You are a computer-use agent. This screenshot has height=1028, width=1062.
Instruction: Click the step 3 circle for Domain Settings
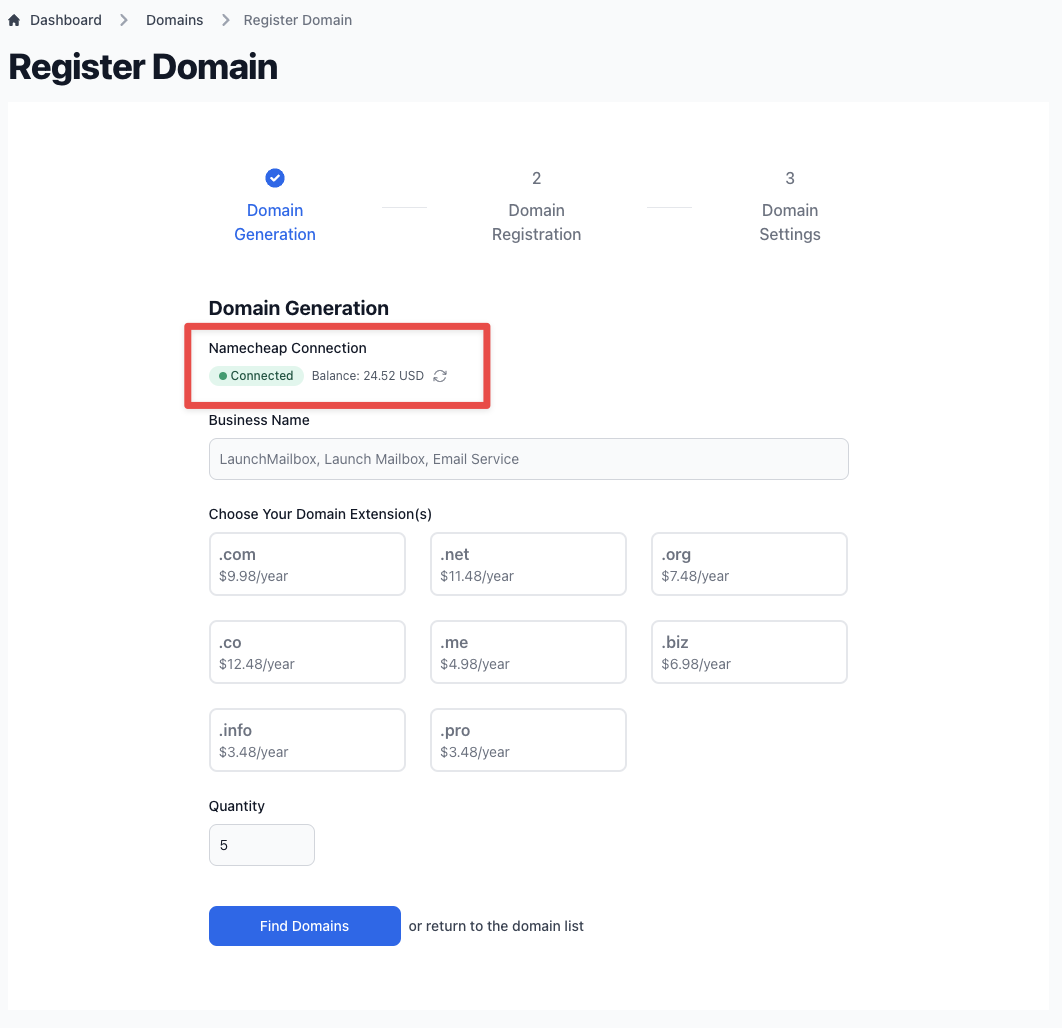point(790,178)
